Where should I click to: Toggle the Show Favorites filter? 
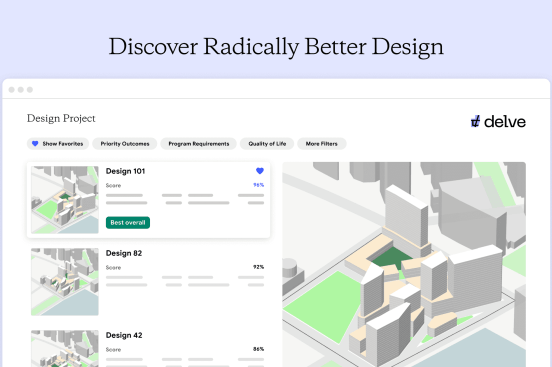(58, 144)
